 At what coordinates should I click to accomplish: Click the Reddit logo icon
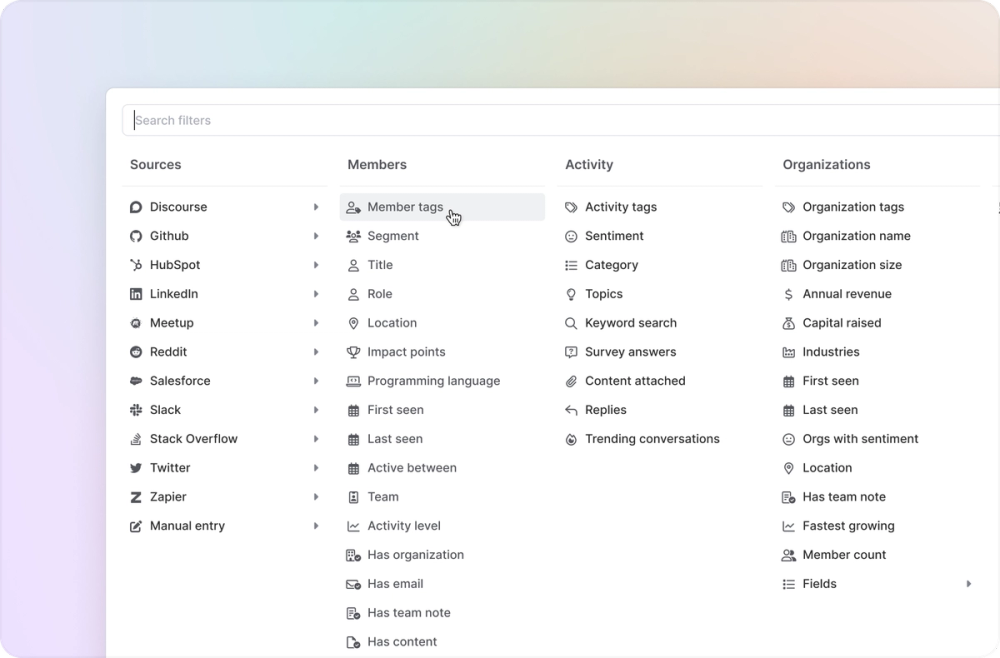(136, 352)
